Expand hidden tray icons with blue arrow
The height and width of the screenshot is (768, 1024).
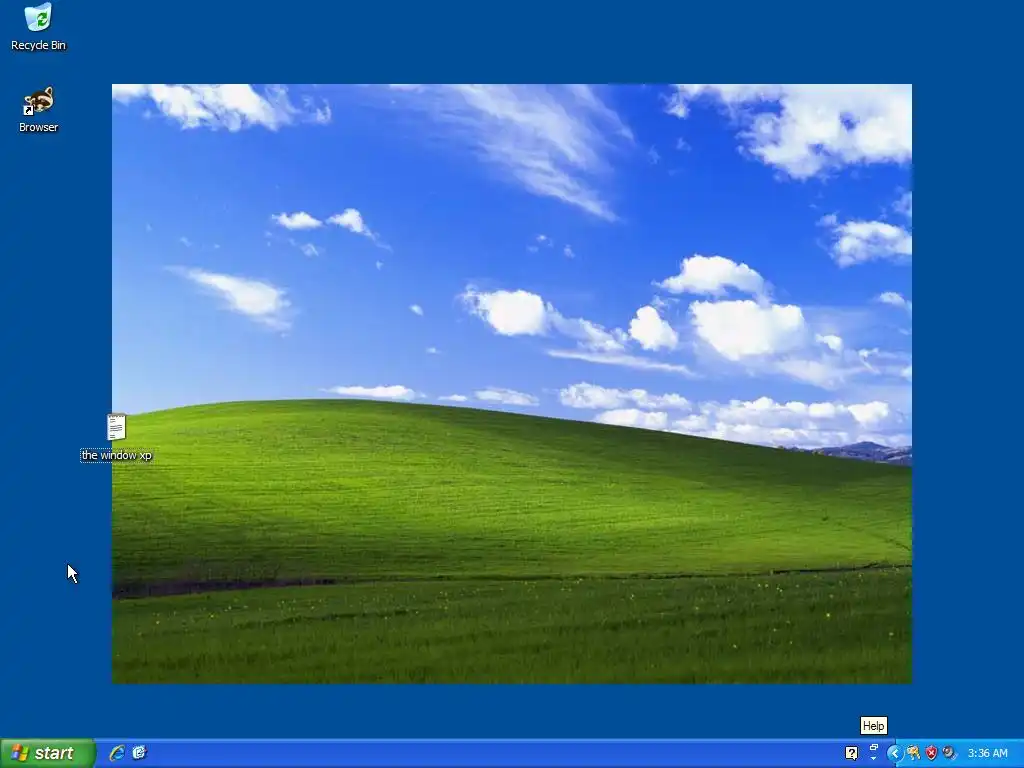pos(895,754)
